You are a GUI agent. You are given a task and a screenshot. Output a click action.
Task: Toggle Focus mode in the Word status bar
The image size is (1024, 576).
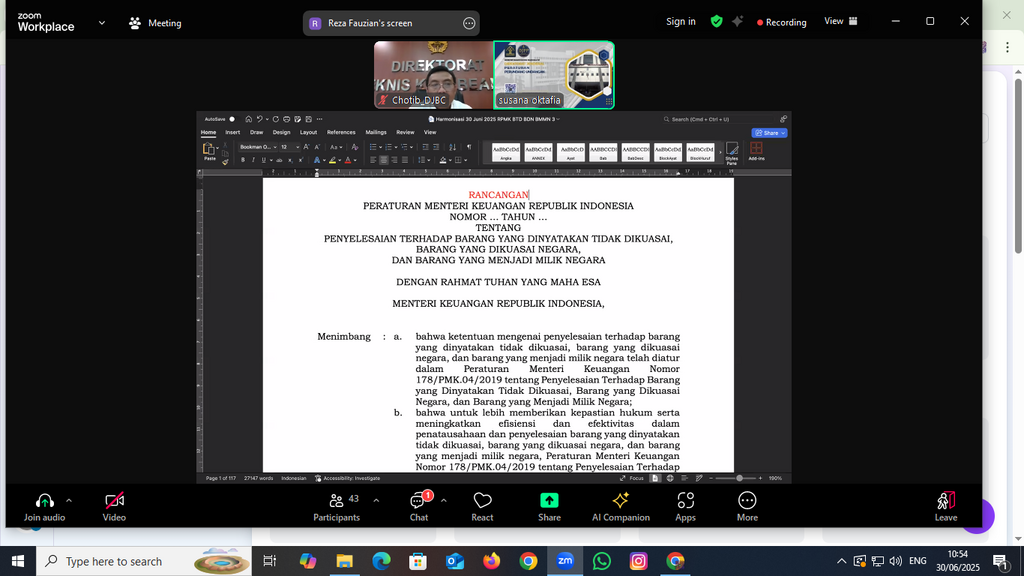tap(632, 478)
